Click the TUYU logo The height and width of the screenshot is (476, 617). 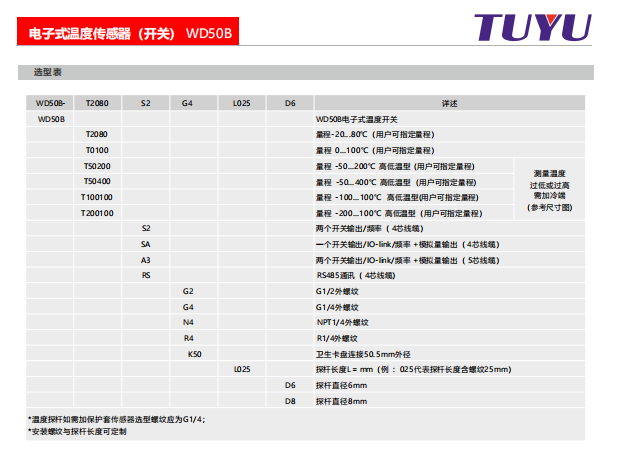[x=530, y=28]
